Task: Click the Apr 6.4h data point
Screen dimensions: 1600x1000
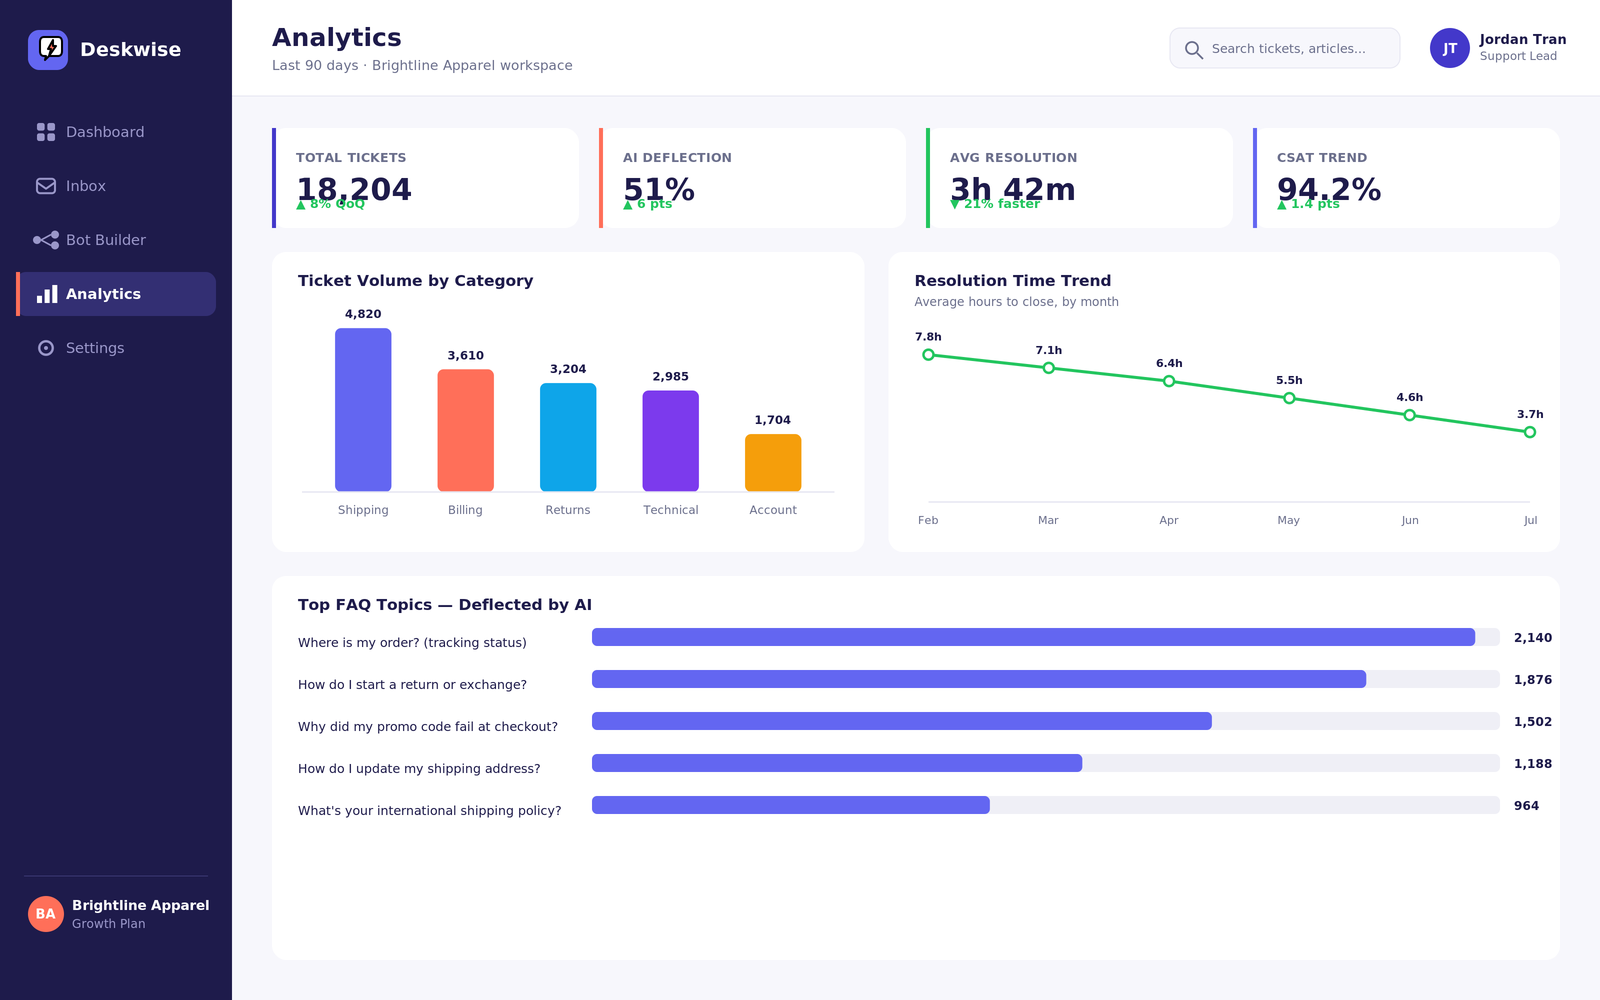Action: pyautogui.click(x=1169, y=381)
